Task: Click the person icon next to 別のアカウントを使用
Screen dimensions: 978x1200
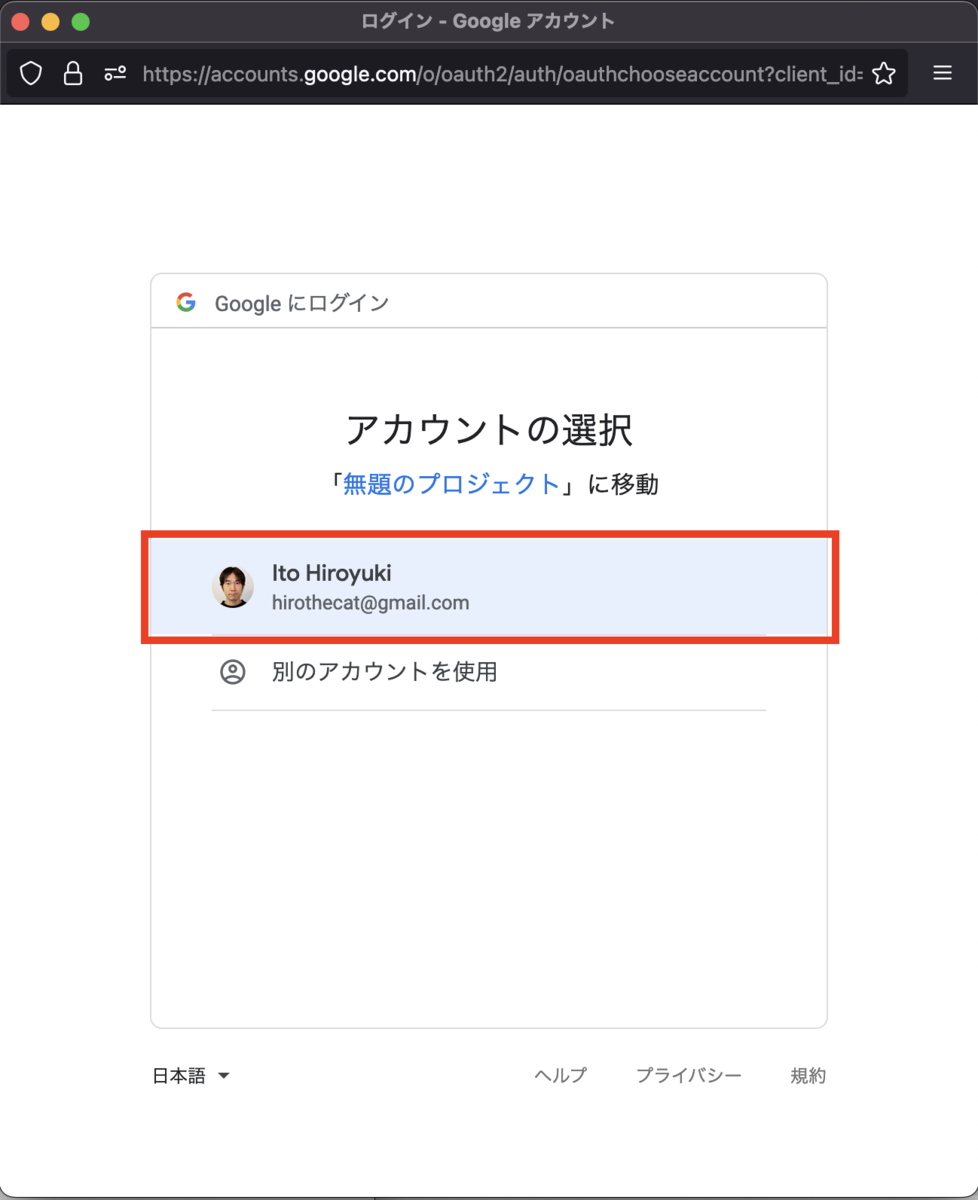Action: click(233, 672)
